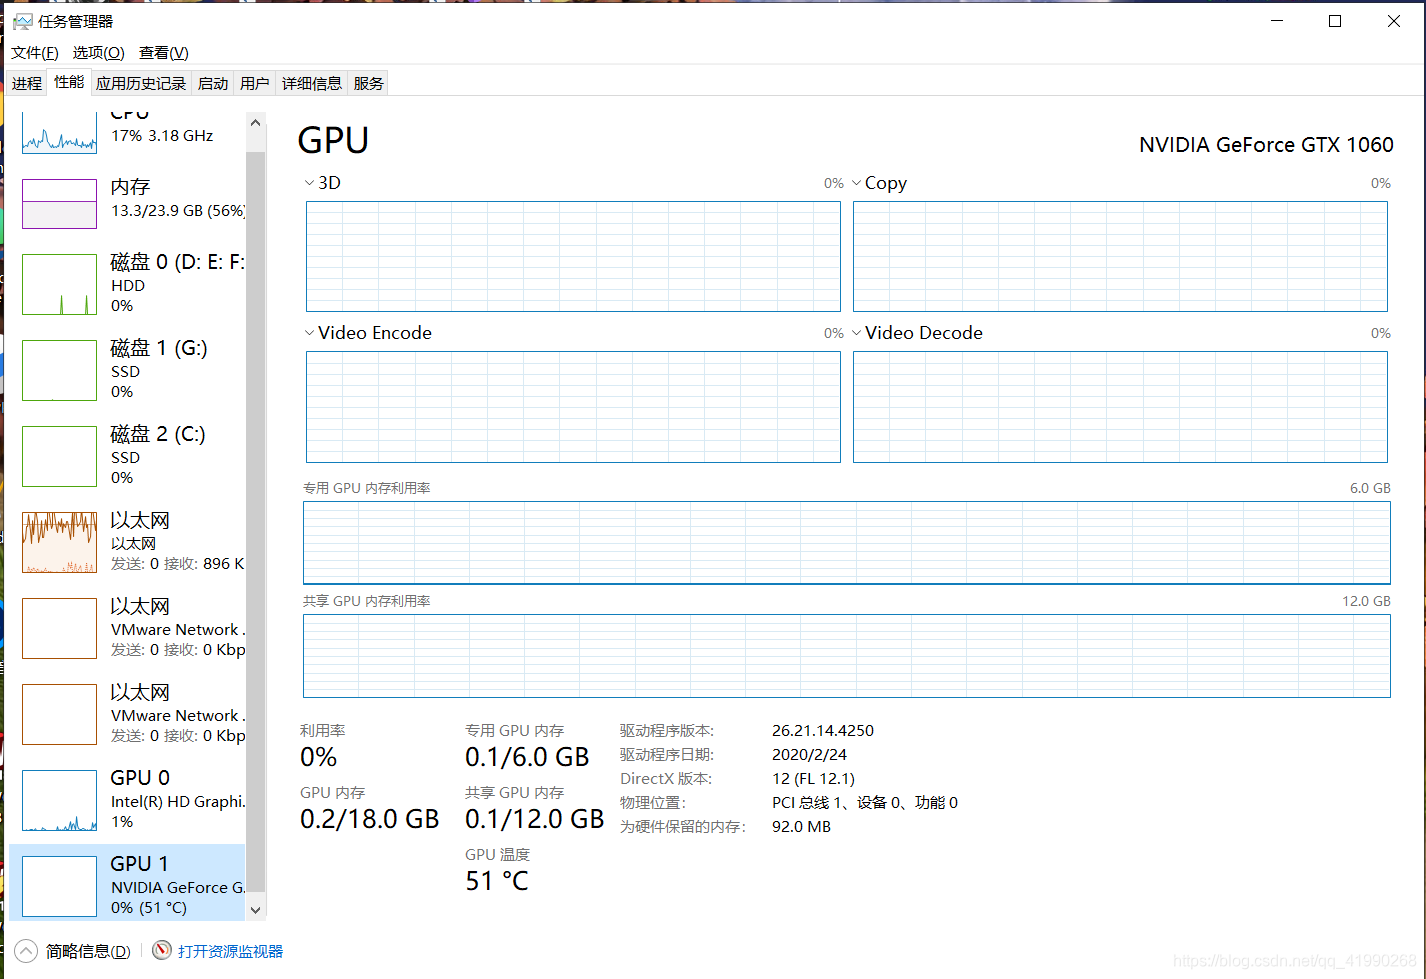The image size is (1426, 979).
Task: Open the 选项(O) menu
Action: click(98, 53)
